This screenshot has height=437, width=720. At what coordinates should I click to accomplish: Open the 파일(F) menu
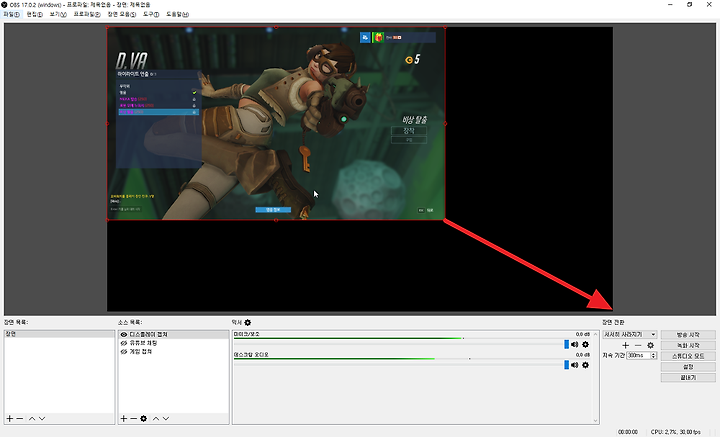coord(11,14)
